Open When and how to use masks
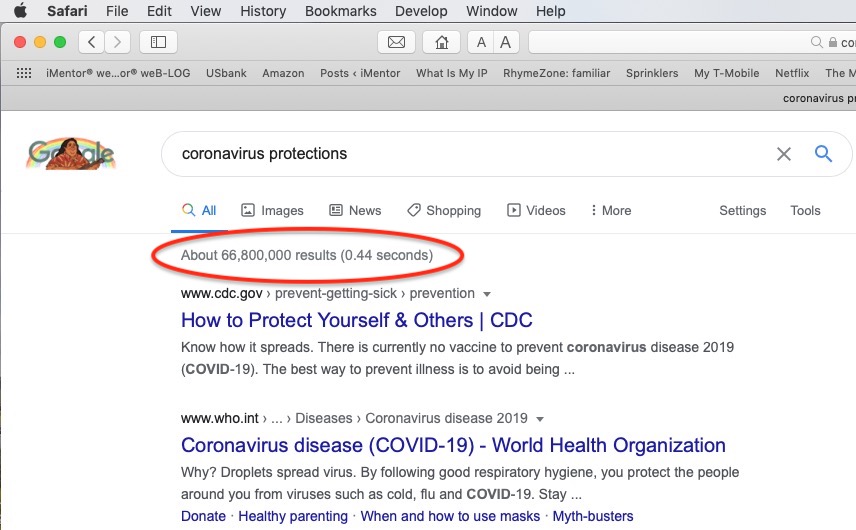The image size is (856, 530). (450, 516)
